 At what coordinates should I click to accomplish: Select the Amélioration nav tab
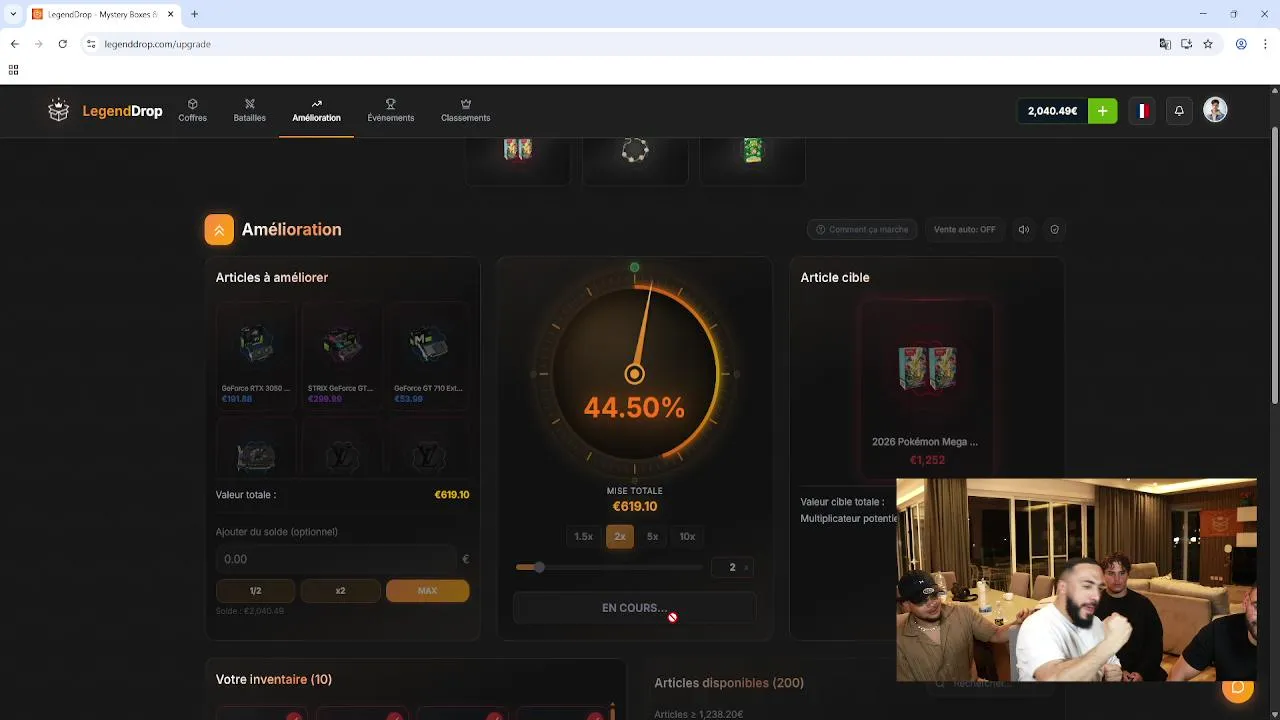tap(316, 110)
